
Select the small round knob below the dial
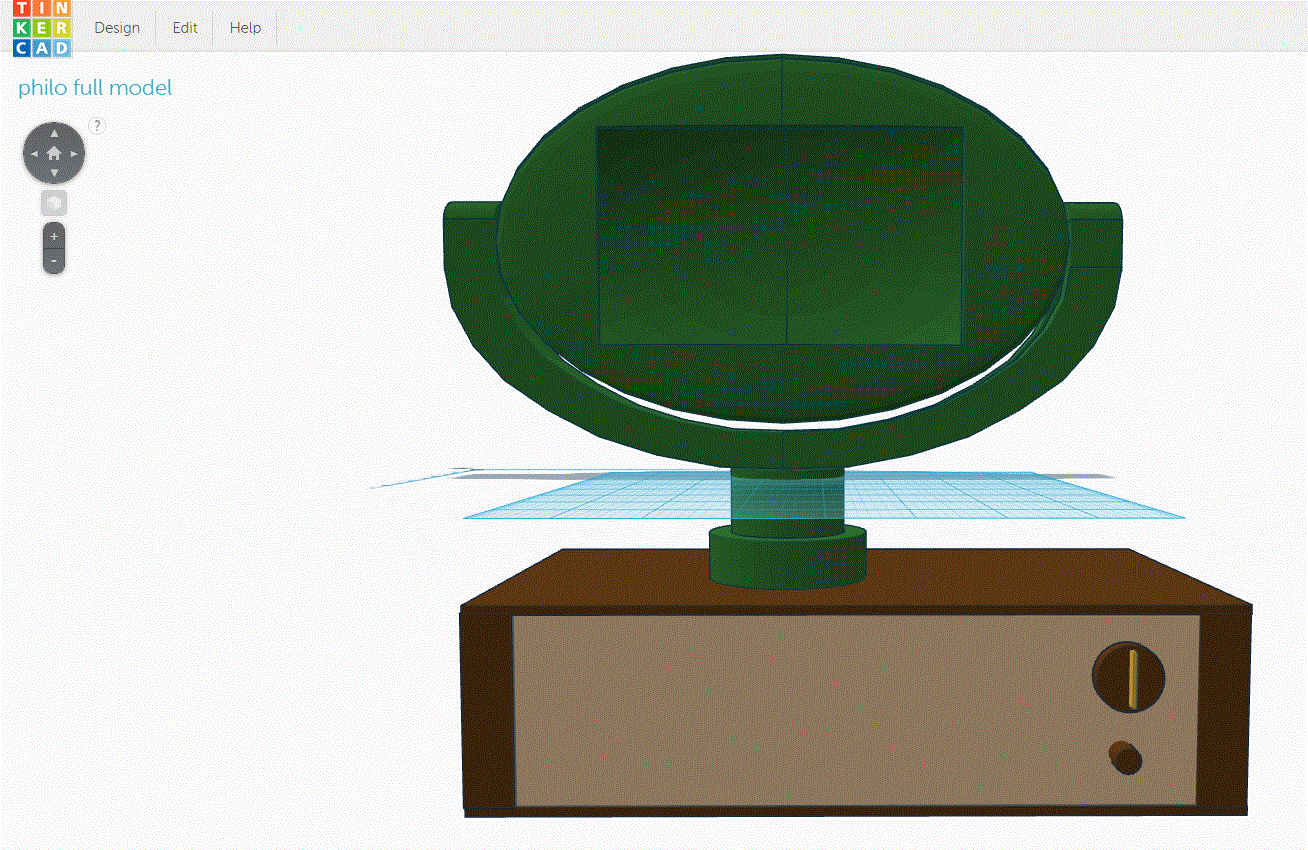click(1126, 757)
